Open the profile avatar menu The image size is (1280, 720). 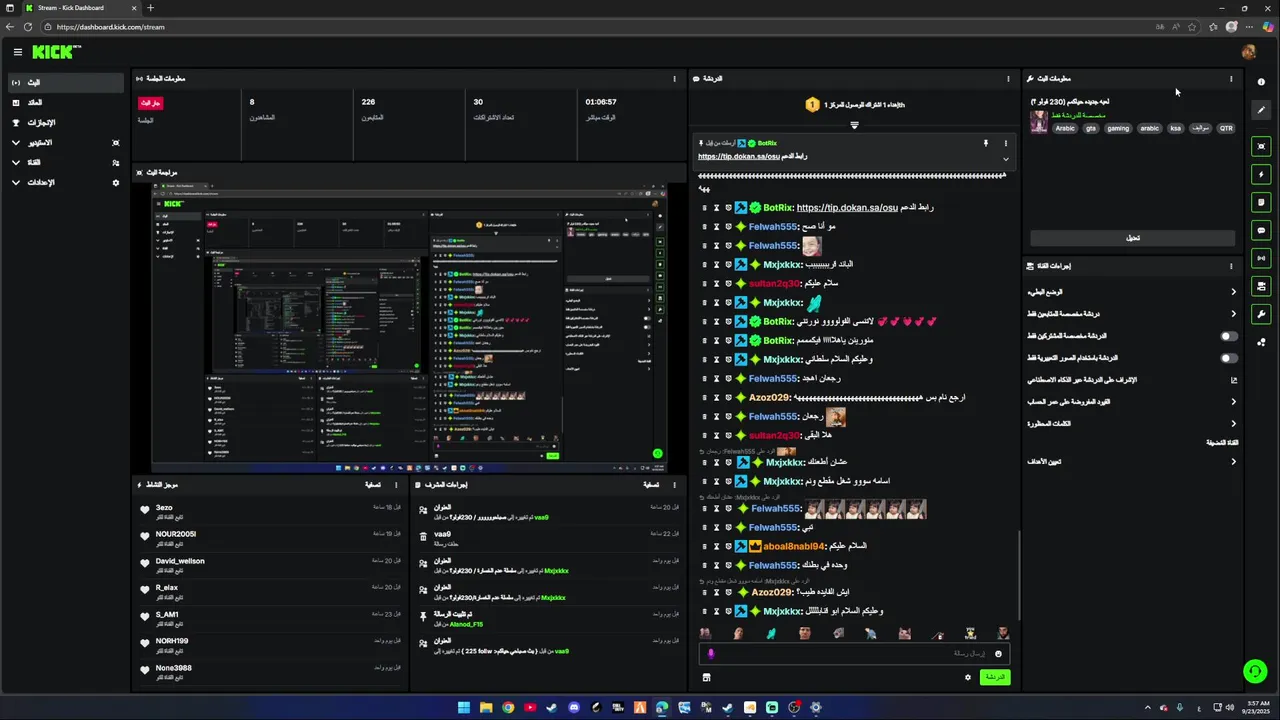click(1248, 52)
